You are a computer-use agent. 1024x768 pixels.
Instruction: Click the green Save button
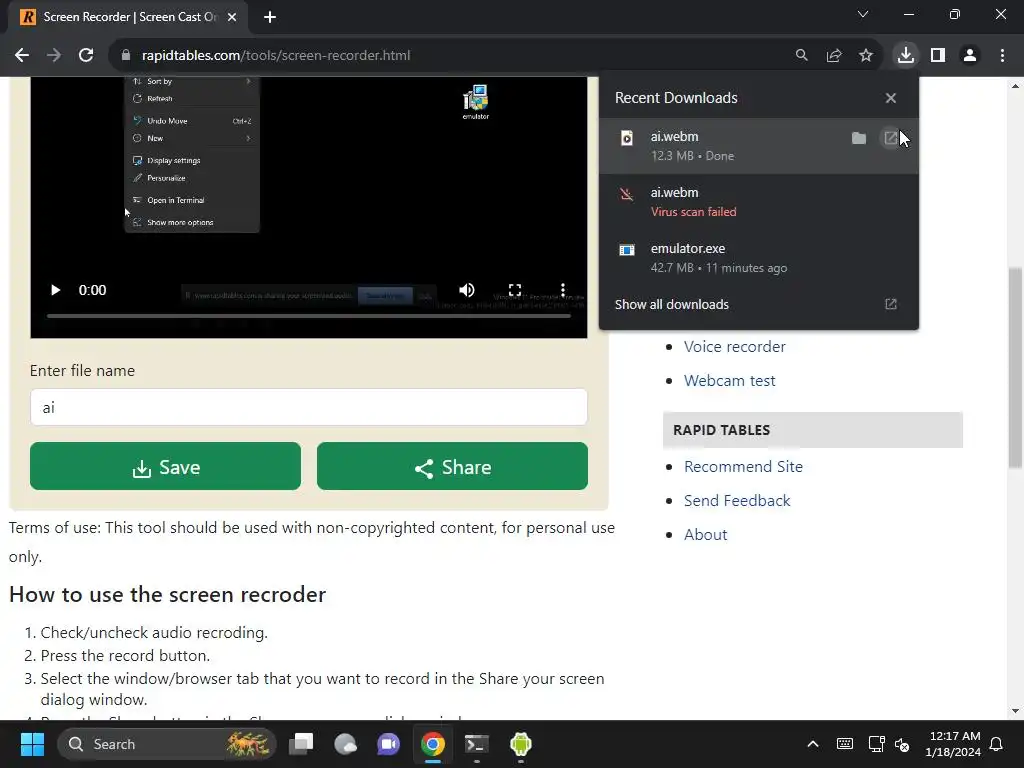(165, 466)
